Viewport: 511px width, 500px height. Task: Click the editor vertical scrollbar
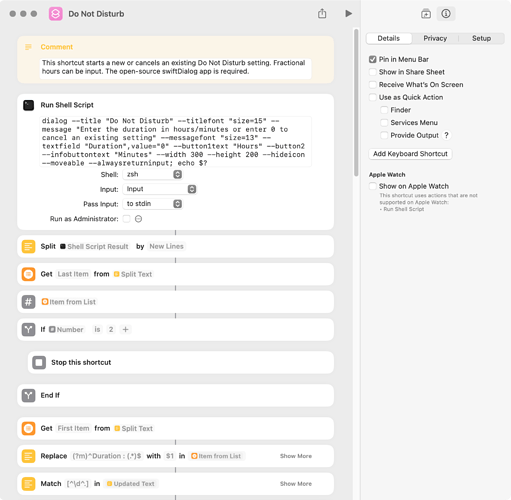tap(356, 103)
